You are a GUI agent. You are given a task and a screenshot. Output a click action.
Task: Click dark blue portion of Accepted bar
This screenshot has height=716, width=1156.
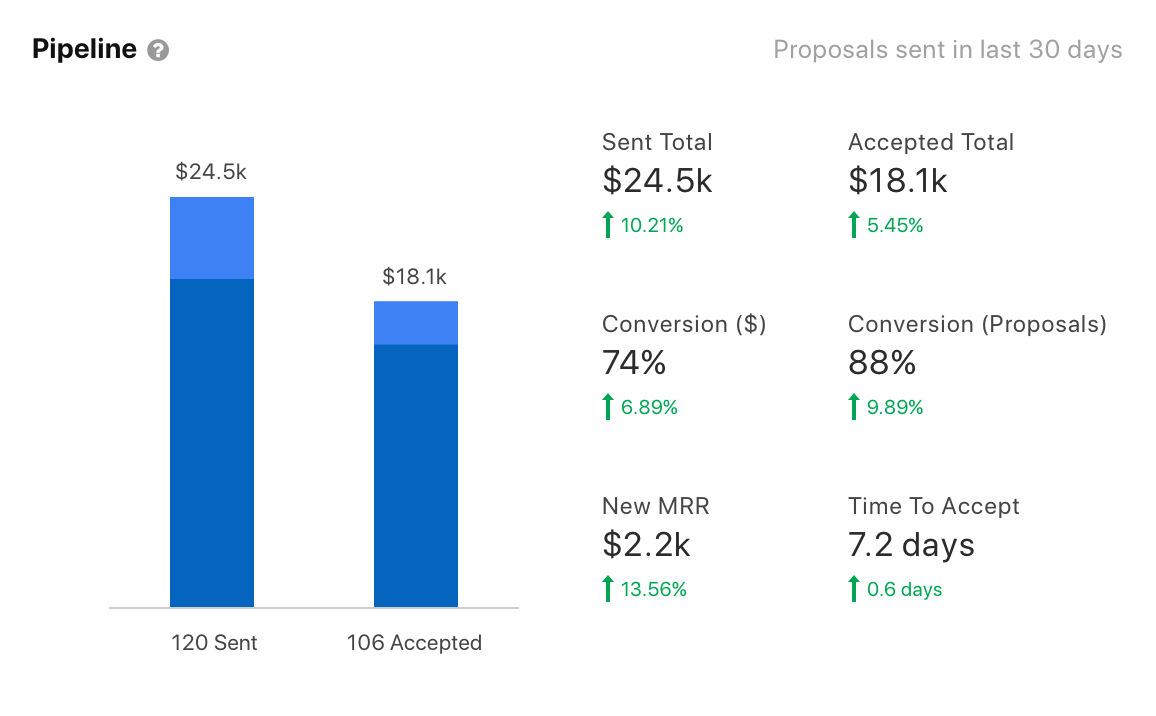(x=416, y=476)
